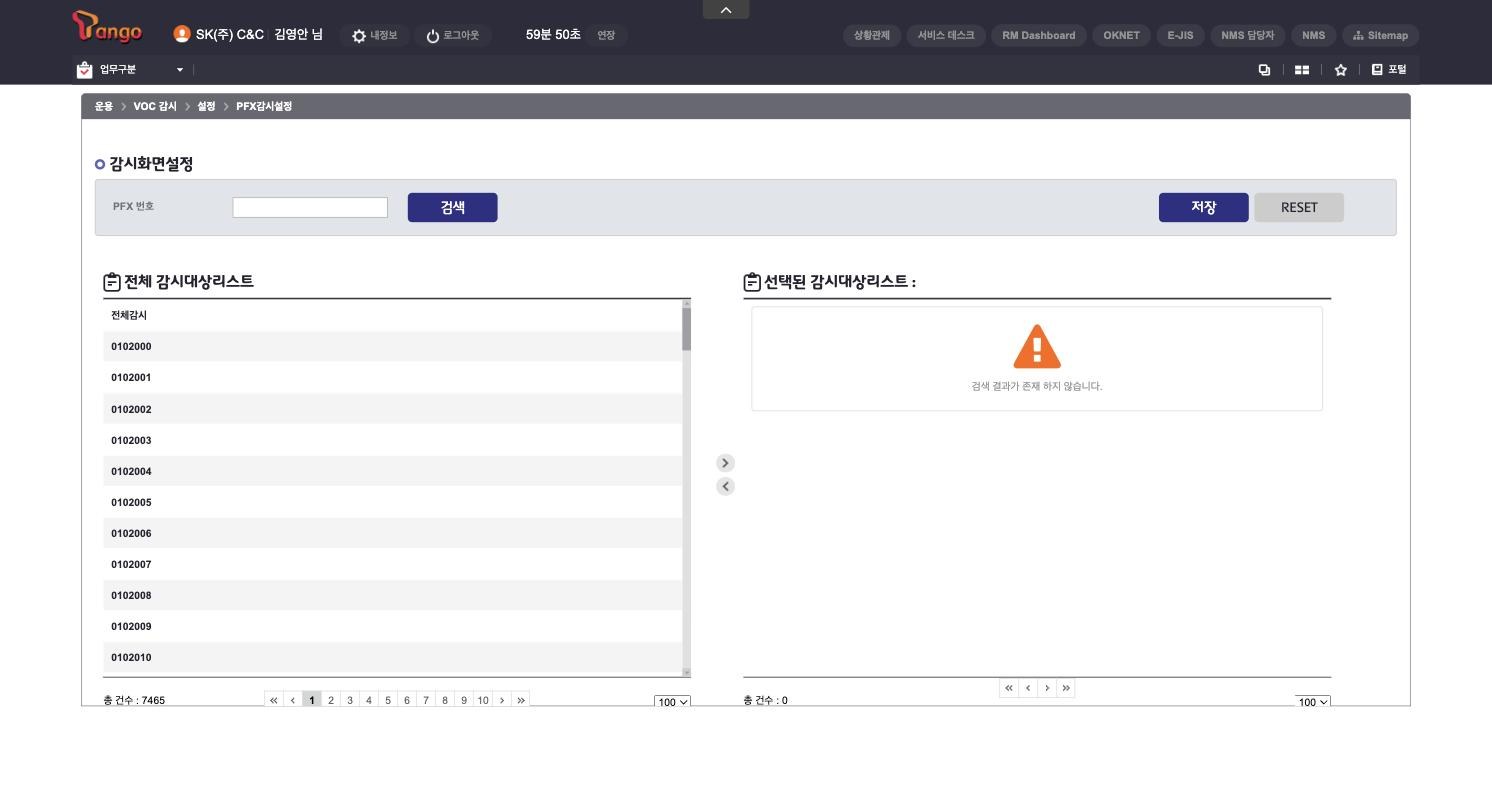Viewport: 1492px width, 812px height.
Task: Click the RESET button
Action: [x=1299, y=207]
